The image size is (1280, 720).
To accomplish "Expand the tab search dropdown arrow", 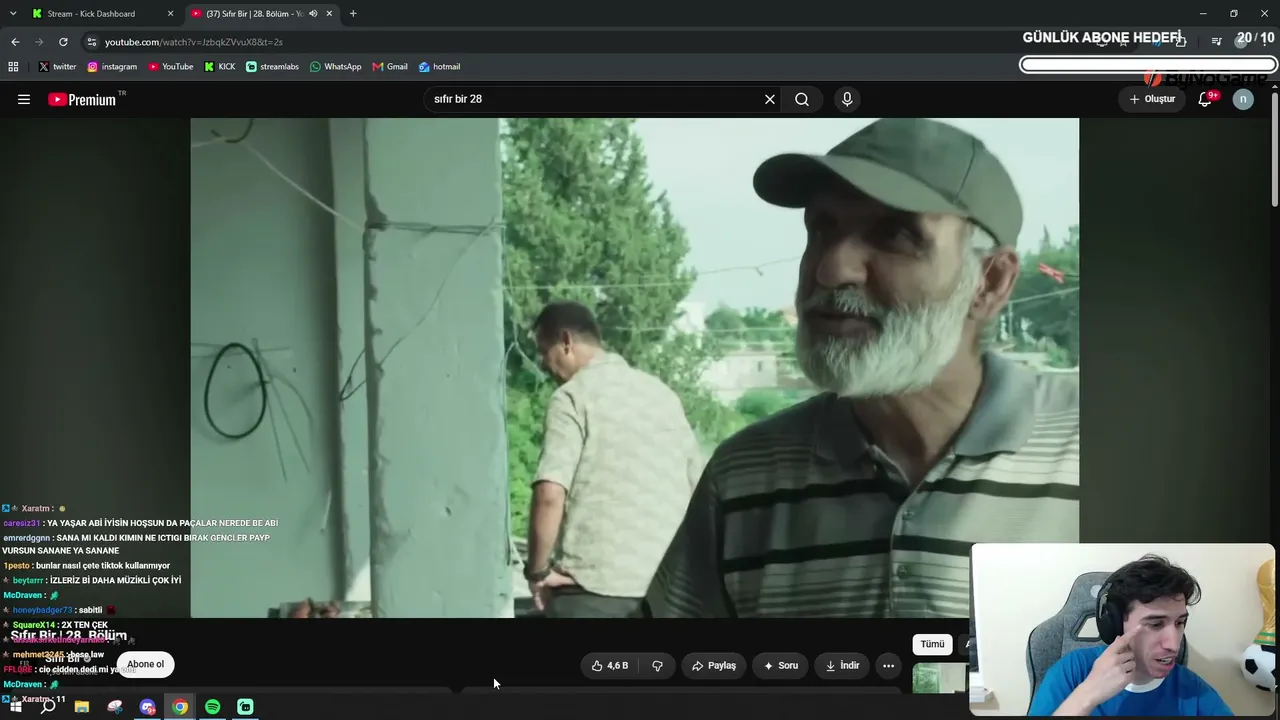I will tap(13, 14).
